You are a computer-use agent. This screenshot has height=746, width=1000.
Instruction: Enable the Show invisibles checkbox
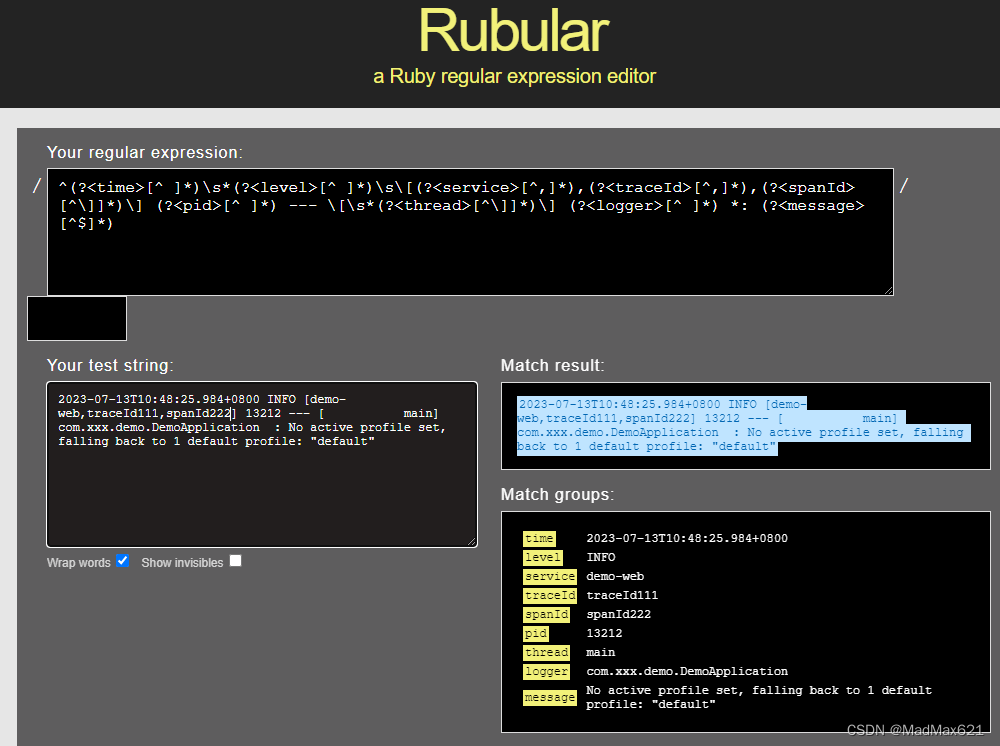click(x=235, y=561)
